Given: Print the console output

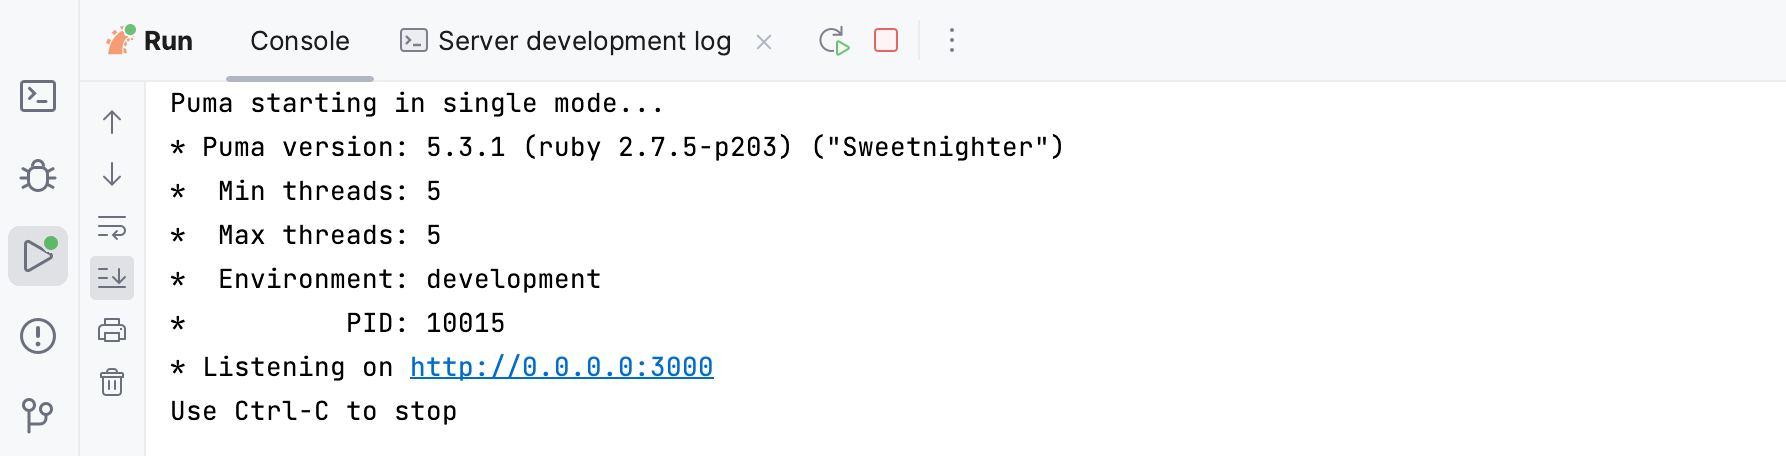Looking at the screenshot, I should click(112, 330).
